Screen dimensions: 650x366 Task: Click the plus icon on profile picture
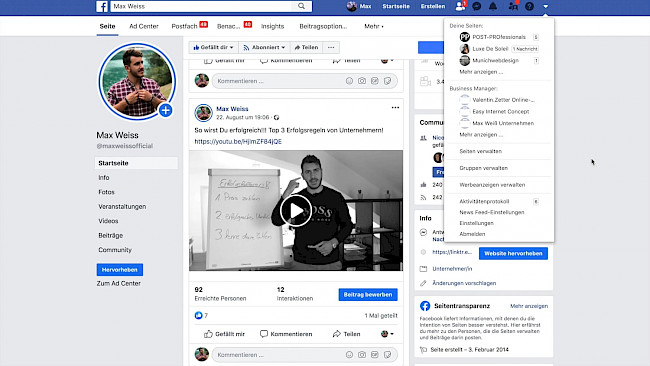[x=165, y=110]
